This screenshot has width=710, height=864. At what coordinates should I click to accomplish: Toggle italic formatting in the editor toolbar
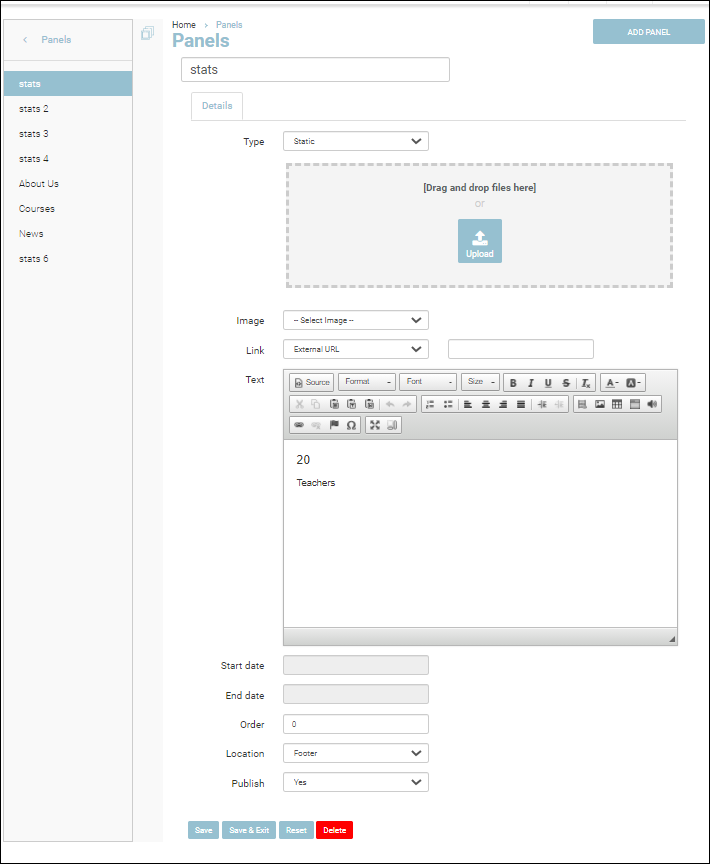pos(531,383)
